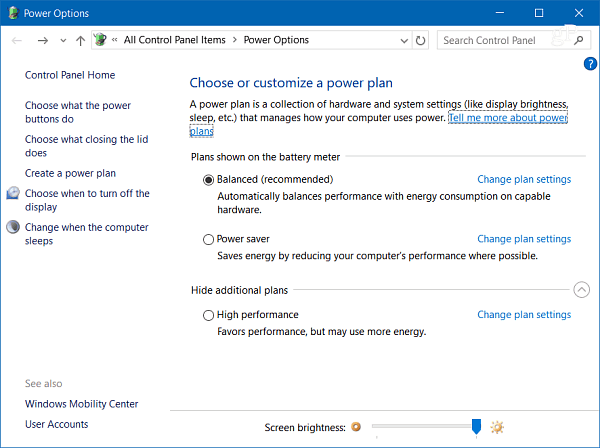Click the 'See also' label
Screen dimensions: 600x448
coord(44,384)
